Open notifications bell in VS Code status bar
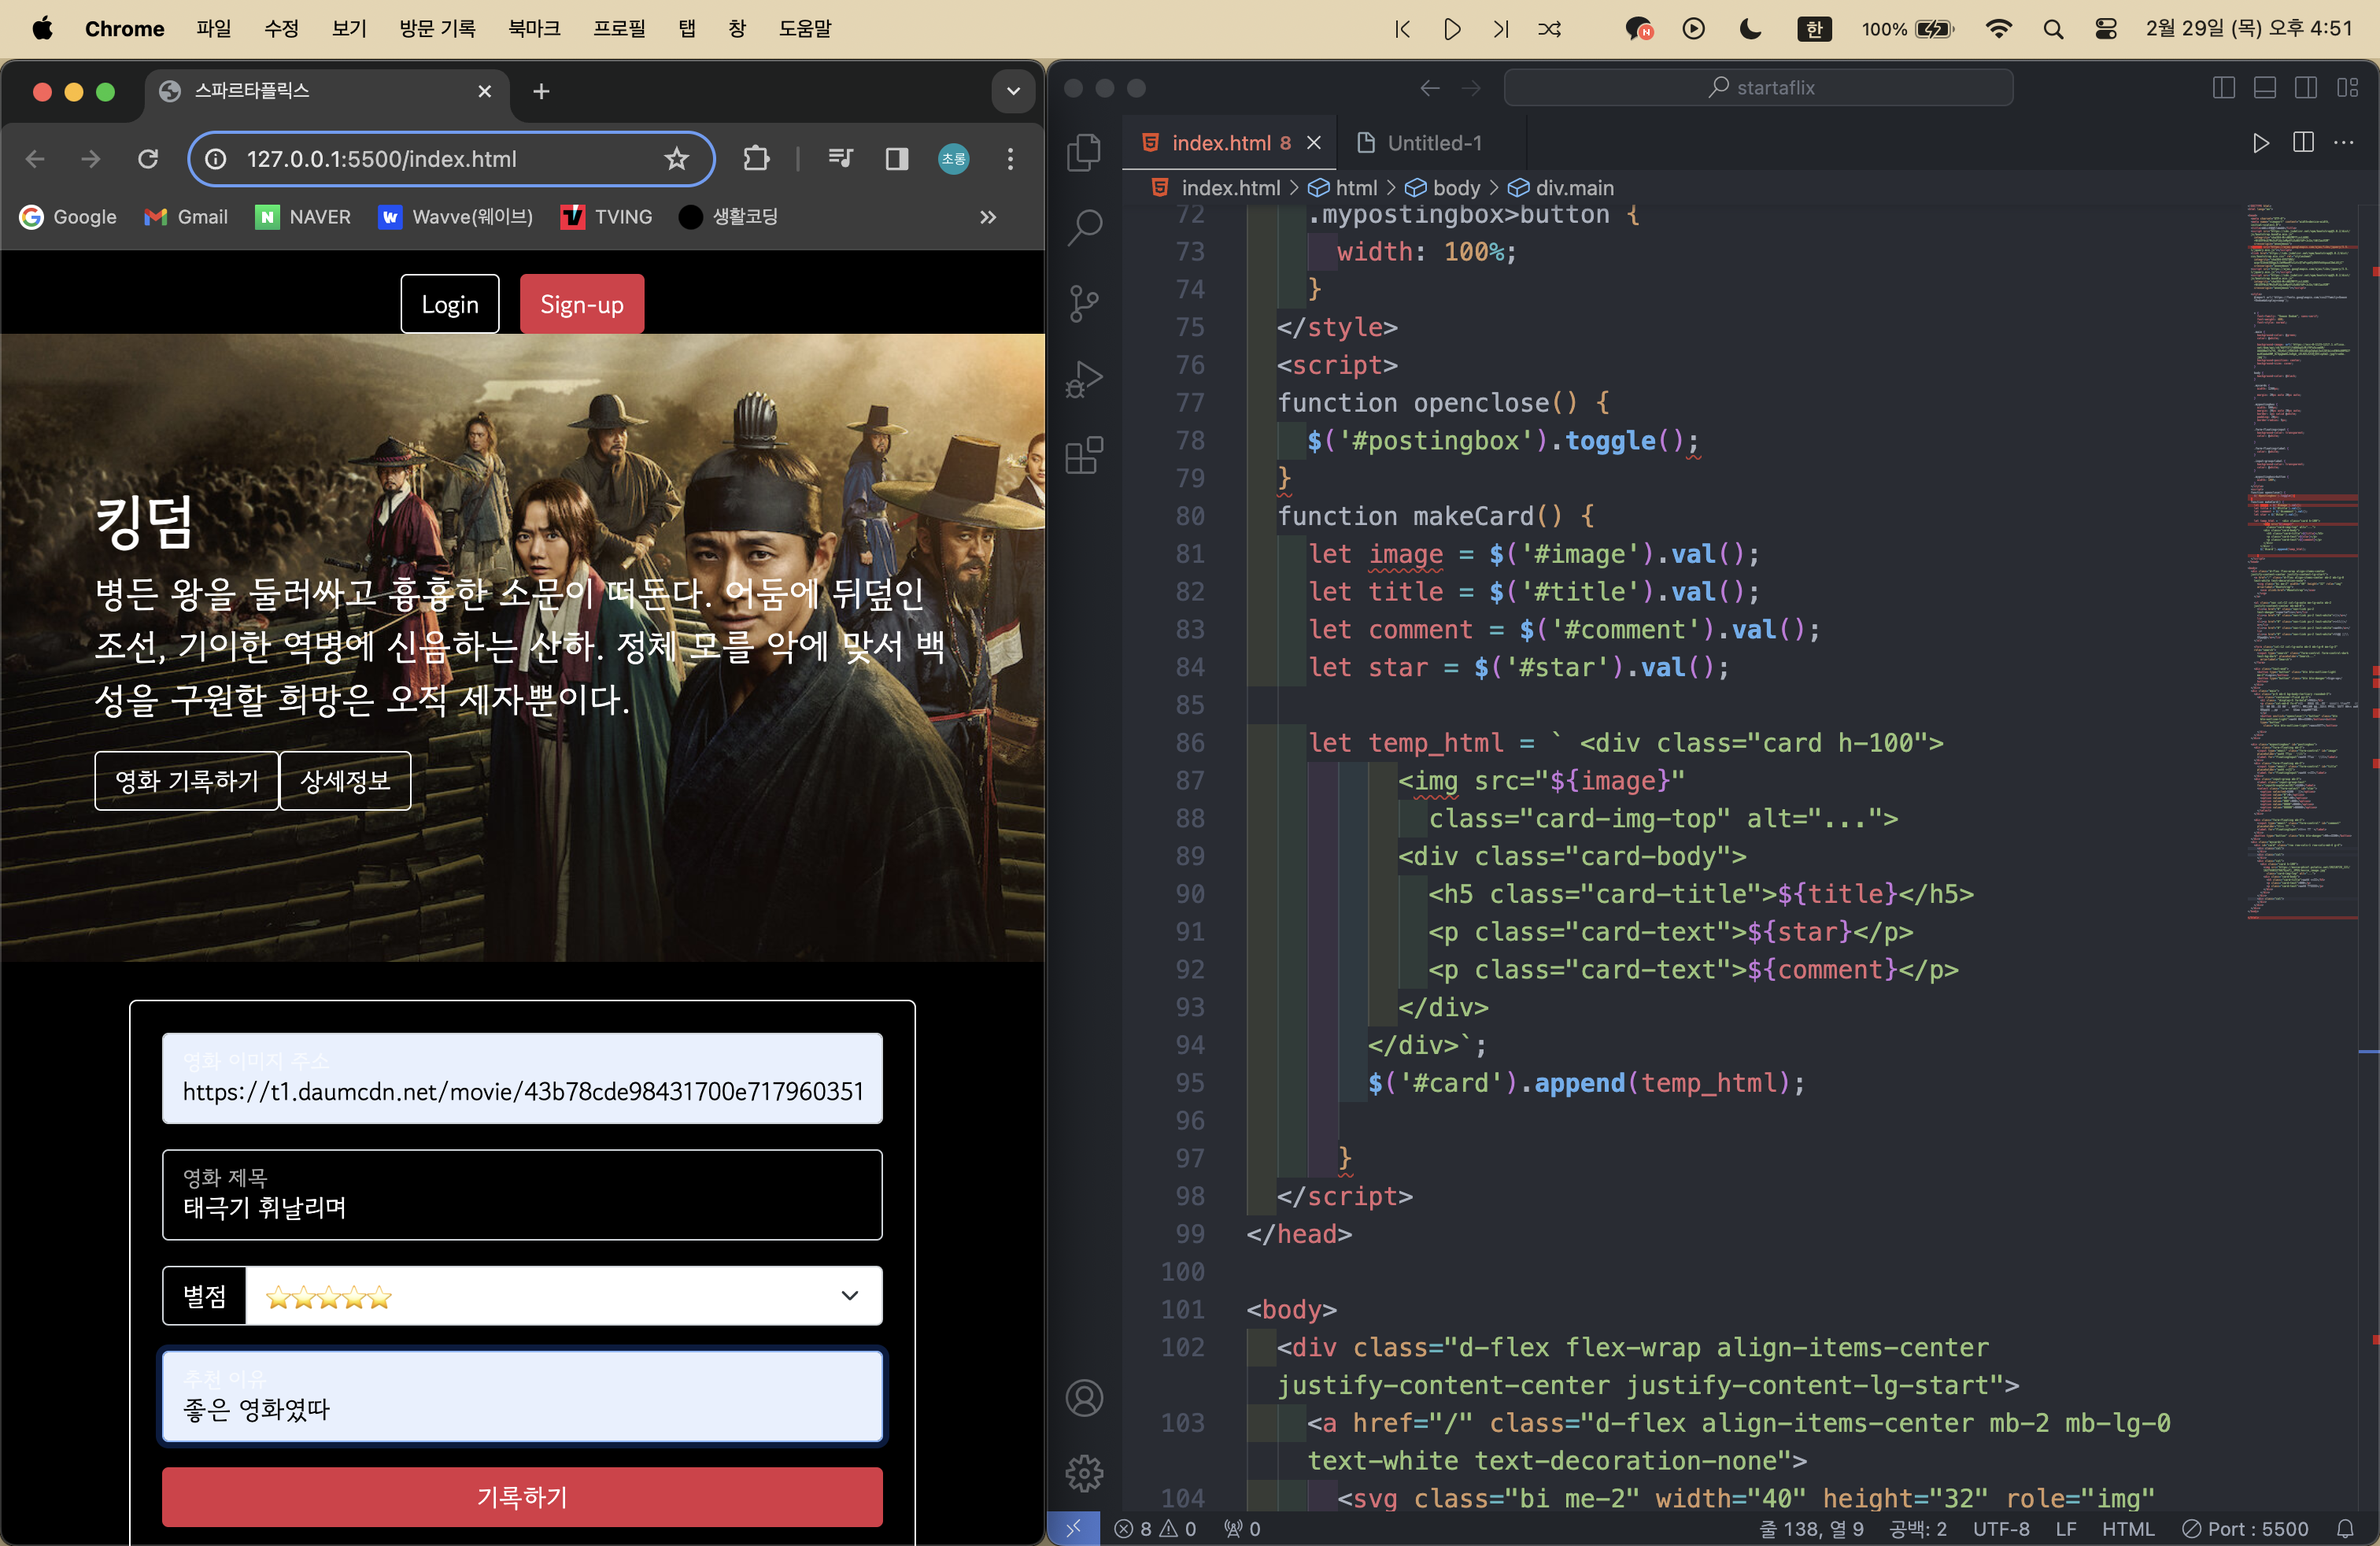 (x=2345, y=1528)
